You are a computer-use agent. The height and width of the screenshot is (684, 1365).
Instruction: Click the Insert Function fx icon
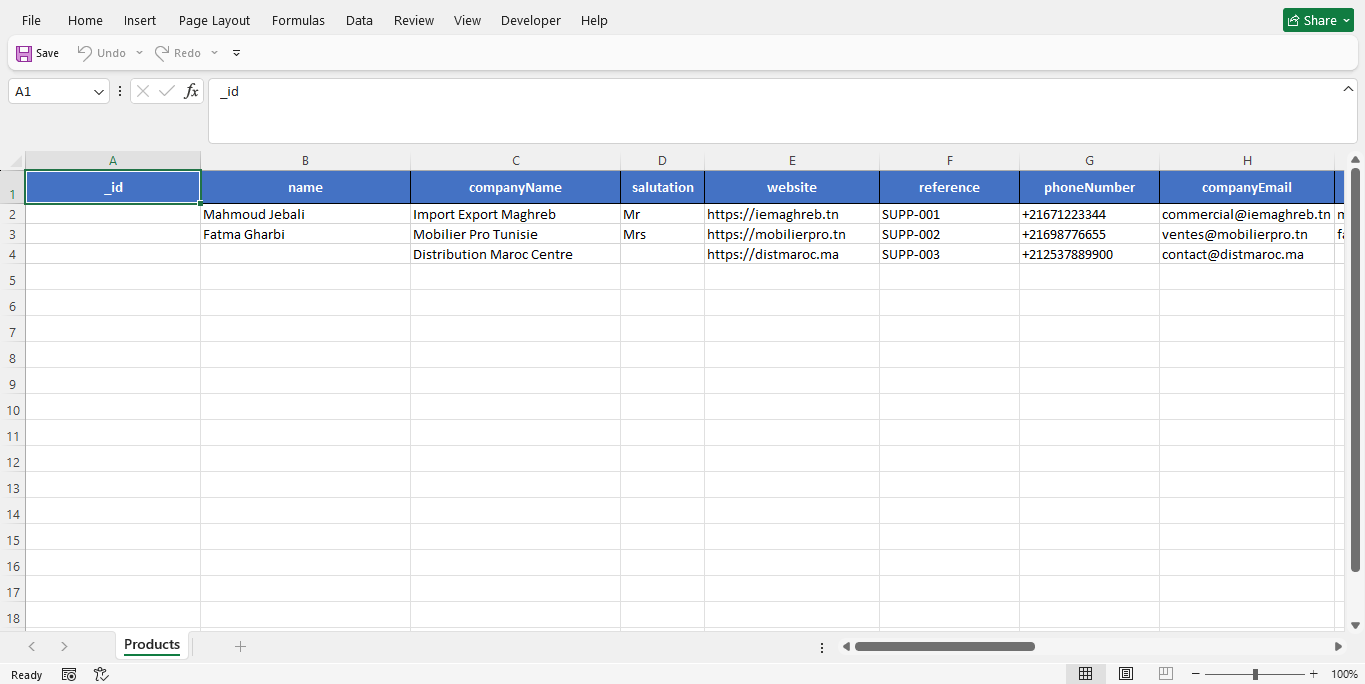point(191,91)
